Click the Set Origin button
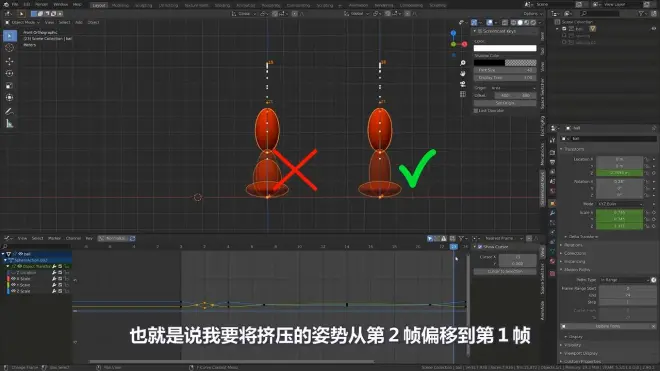This screenshot has height=371, width=660. 505,103
